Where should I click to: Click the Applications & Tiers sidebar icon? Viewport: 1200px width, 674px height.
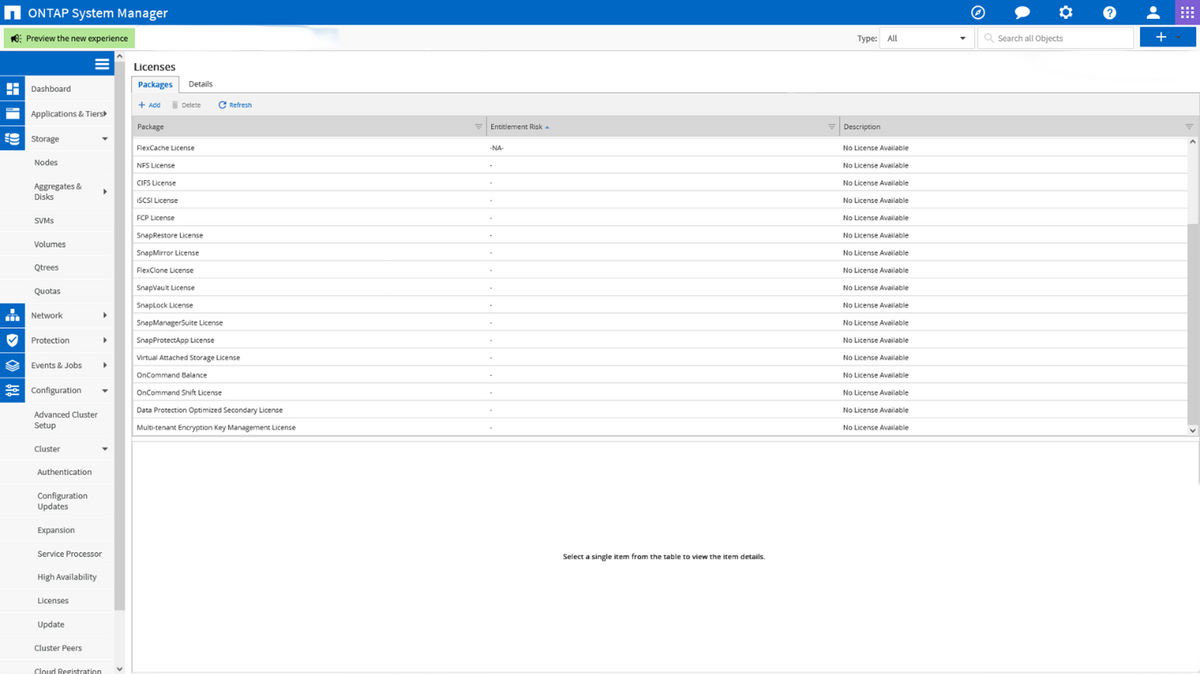coord(12,114)
